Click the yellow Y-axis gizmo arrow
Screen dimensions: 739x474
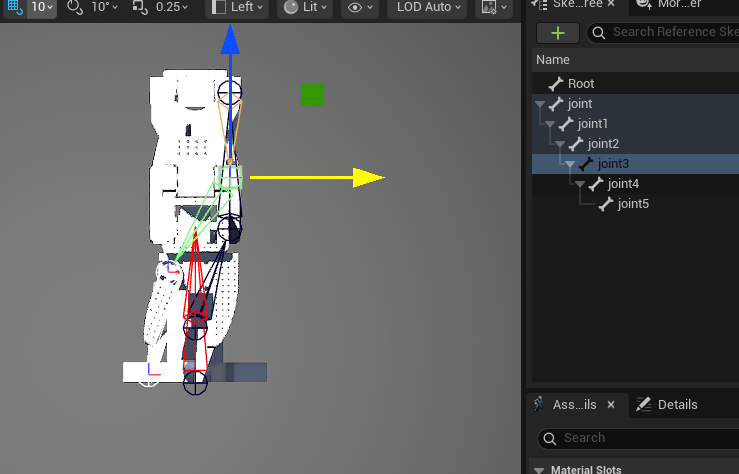coord(369,178)
